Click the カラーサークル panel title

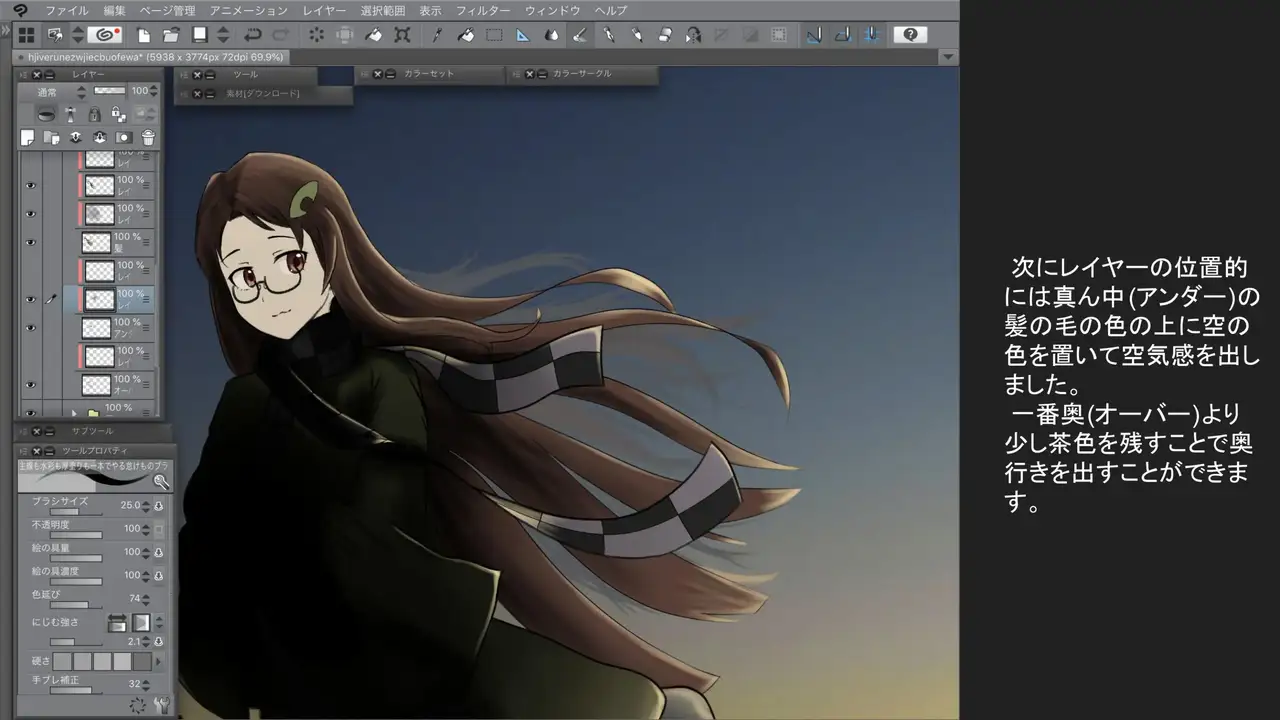581,74
